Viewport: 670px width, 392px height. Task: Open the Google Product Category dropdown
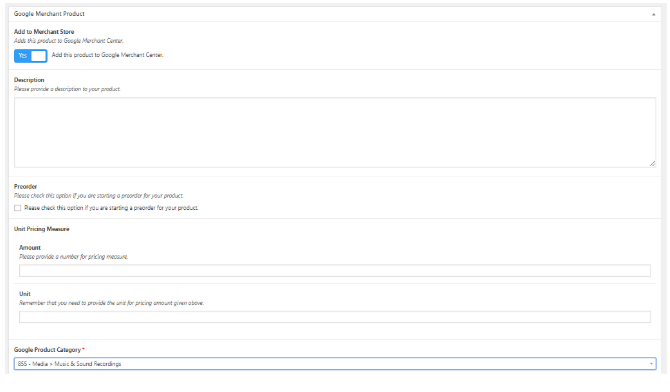[x=335, y=364]
